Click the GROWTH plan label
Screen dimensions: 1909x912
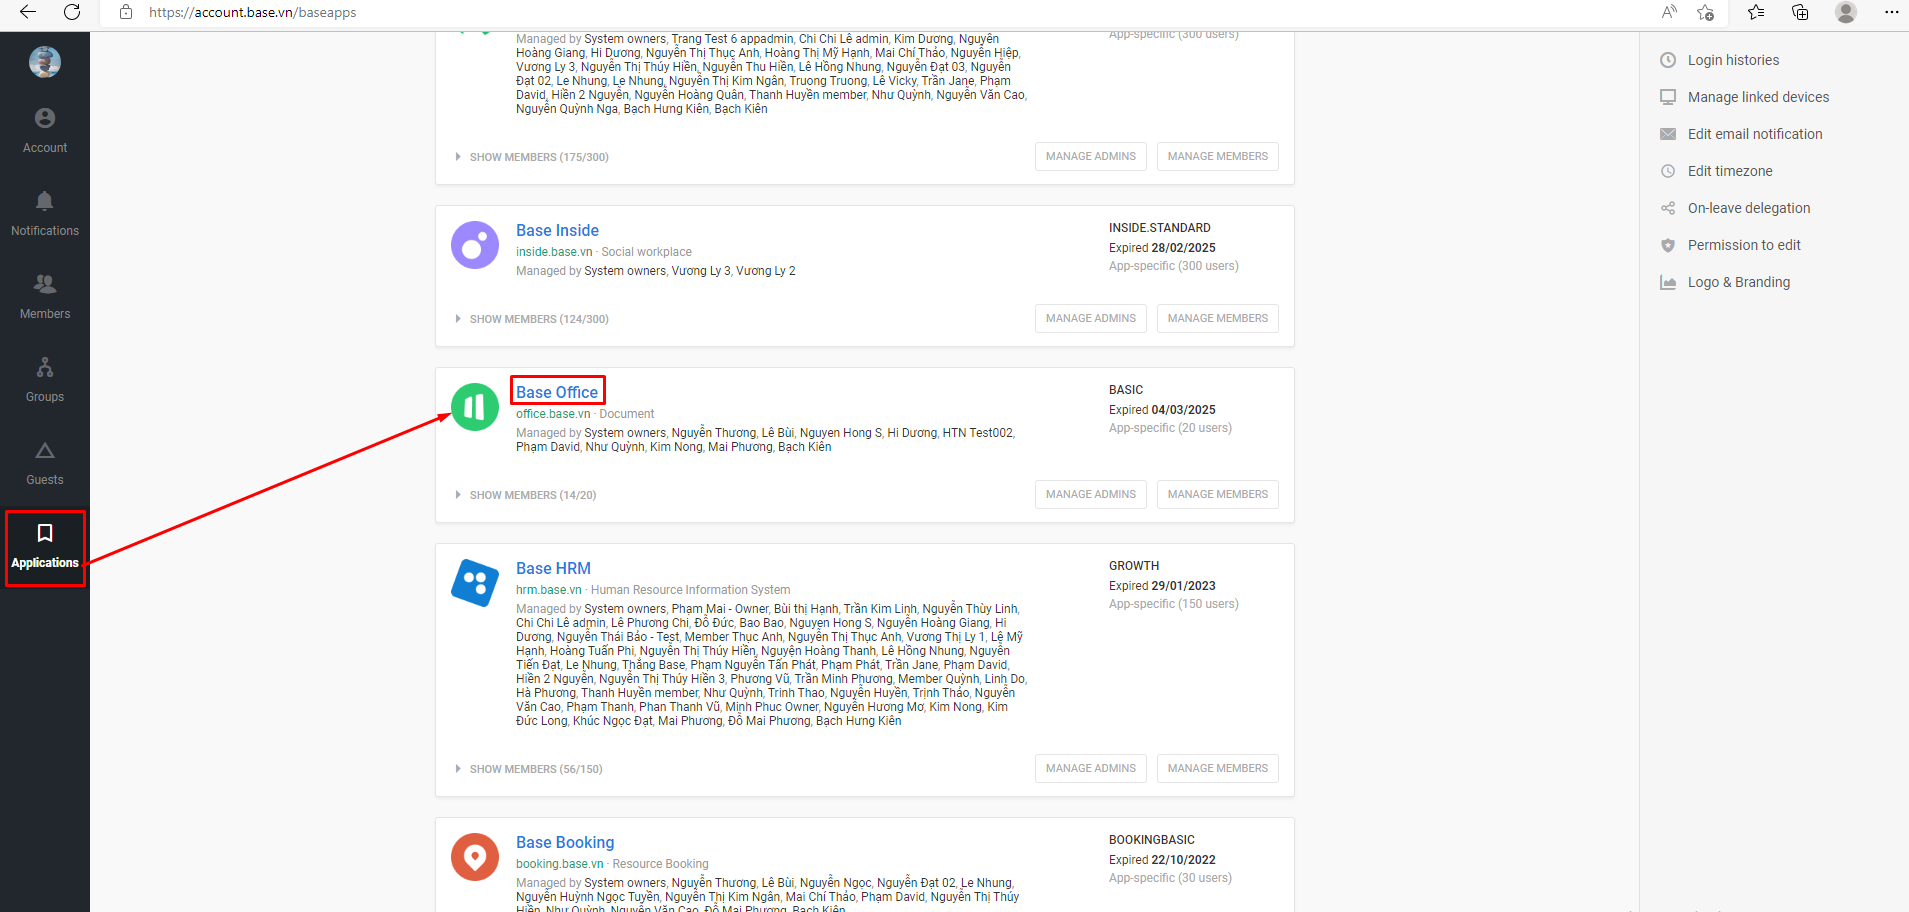[1134, 566]
